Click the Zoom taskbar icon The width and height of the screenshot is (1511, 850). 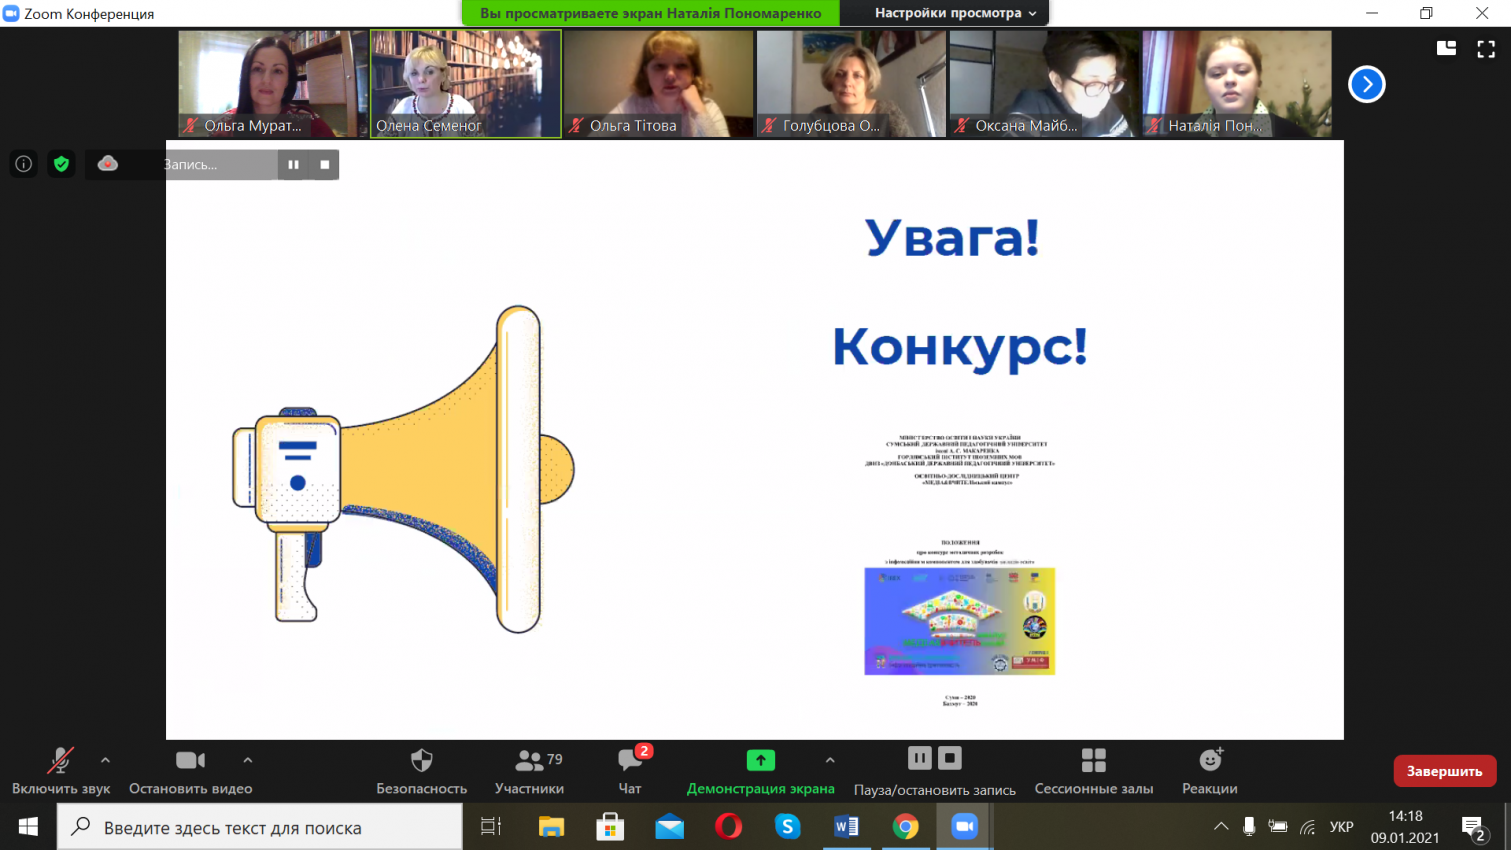click(x=965, y=827)
